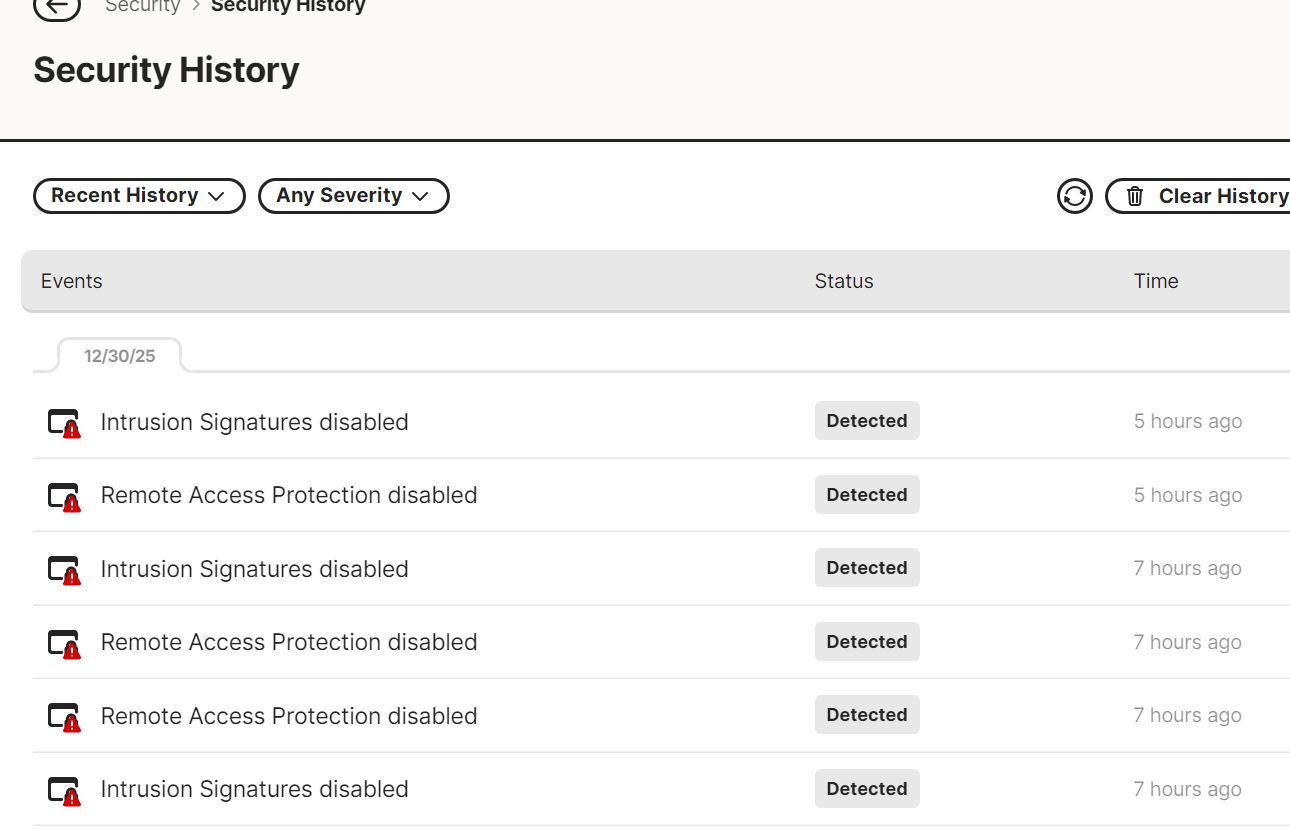Click Detected badge on first Remote Access row

(867, 495)
